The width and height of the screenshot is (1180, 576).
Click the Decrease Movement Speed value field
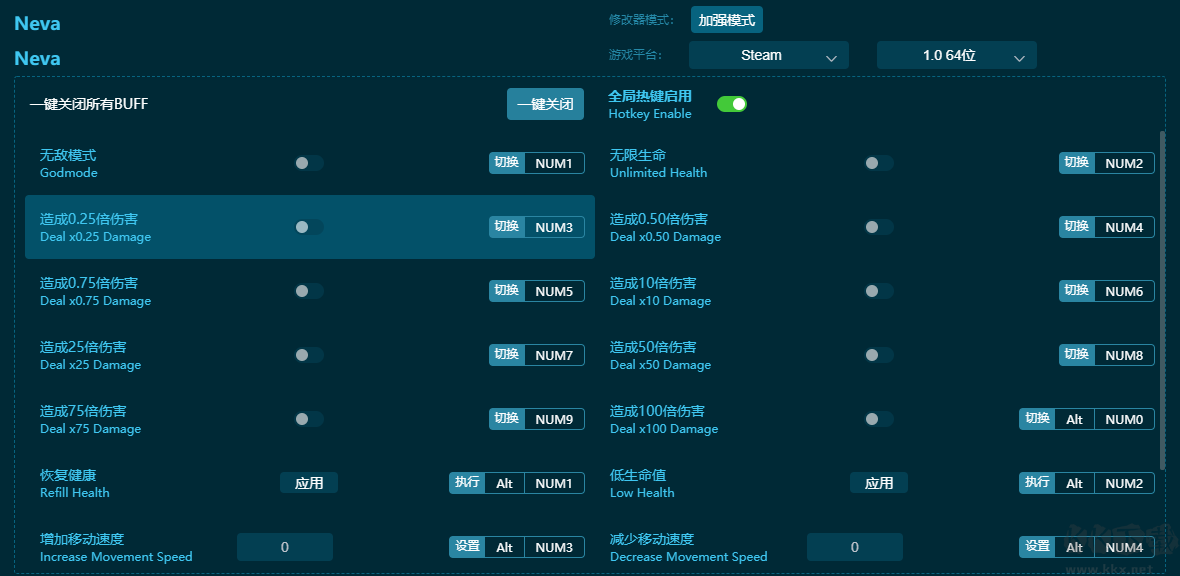click(x=855, y=546)
